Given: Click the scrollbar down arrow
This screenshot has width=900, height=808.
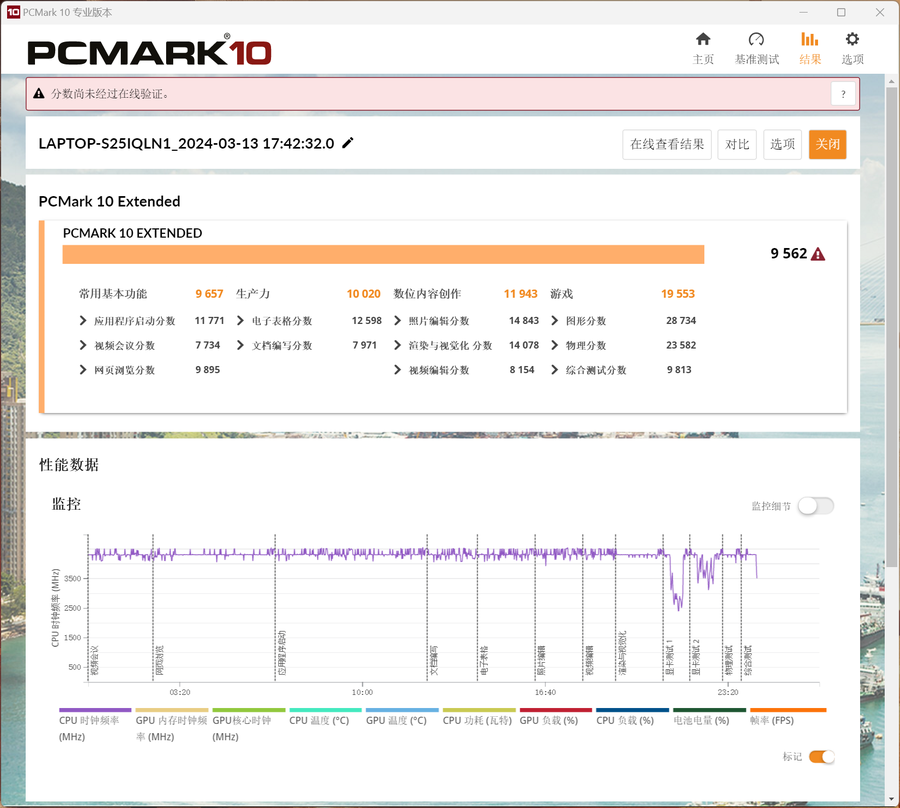Looking at the screenshot, I should pos(891,799).
